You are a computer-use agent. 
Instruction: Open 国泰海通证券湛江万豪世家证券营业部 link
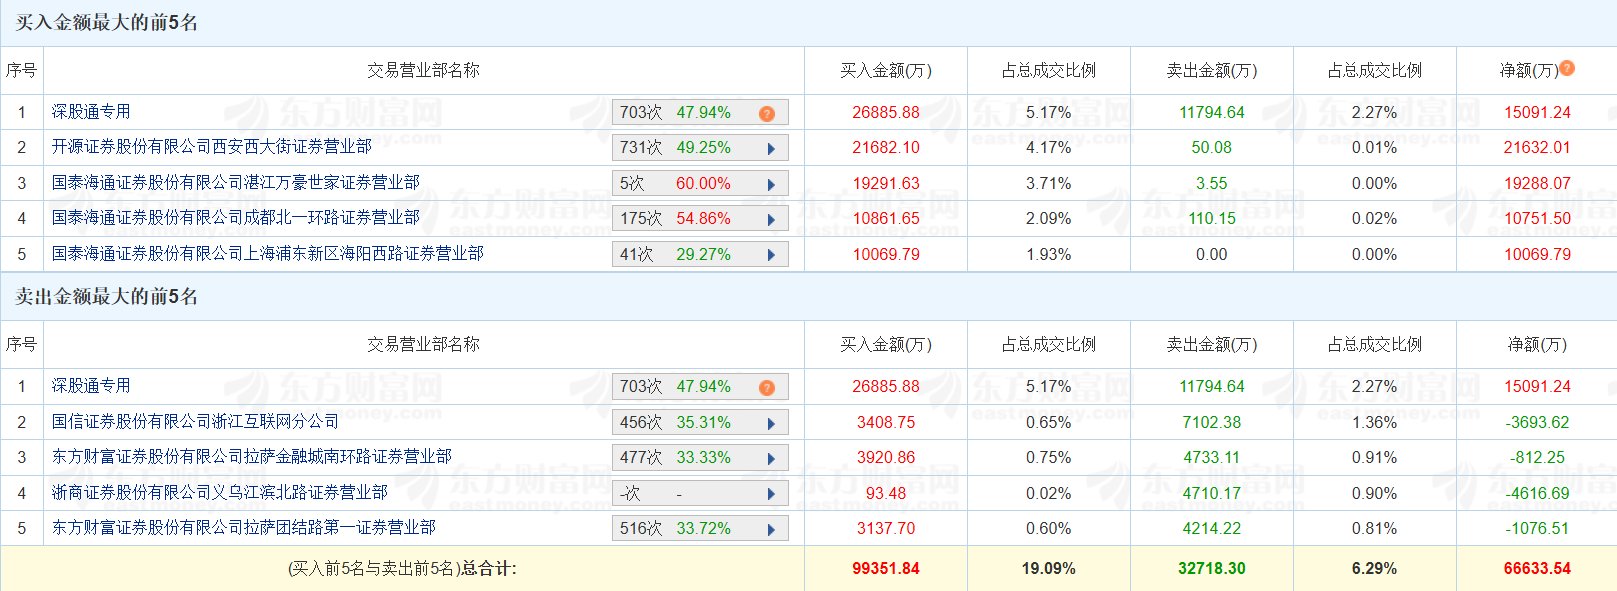(236, 182)
